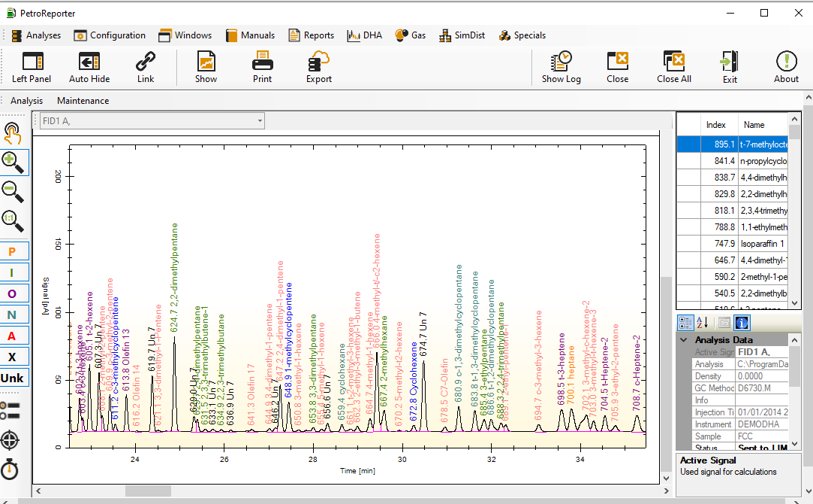Image resolution: width=813 pixels, height=504 pixels.
Task: Toggle aromatics A group filter
Action: (x=12, y=336)
